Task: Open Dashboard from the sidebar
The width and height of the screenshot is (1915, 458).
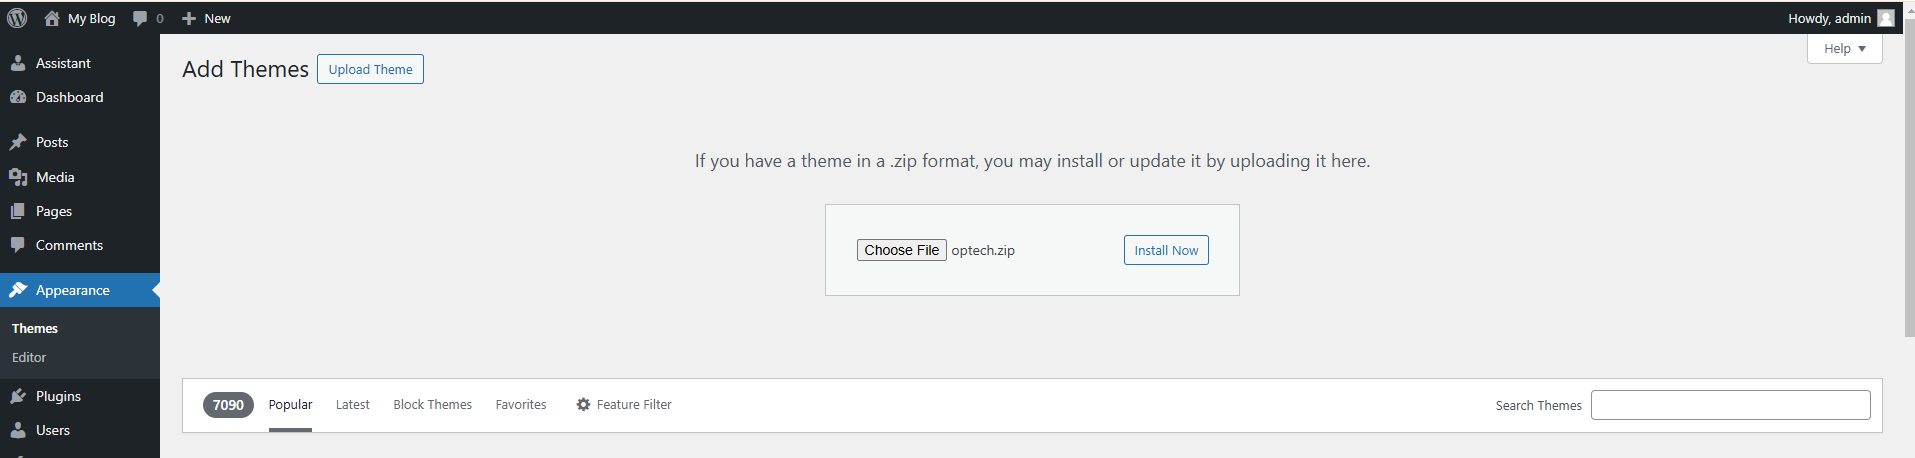Action: (x=69, y=97)
